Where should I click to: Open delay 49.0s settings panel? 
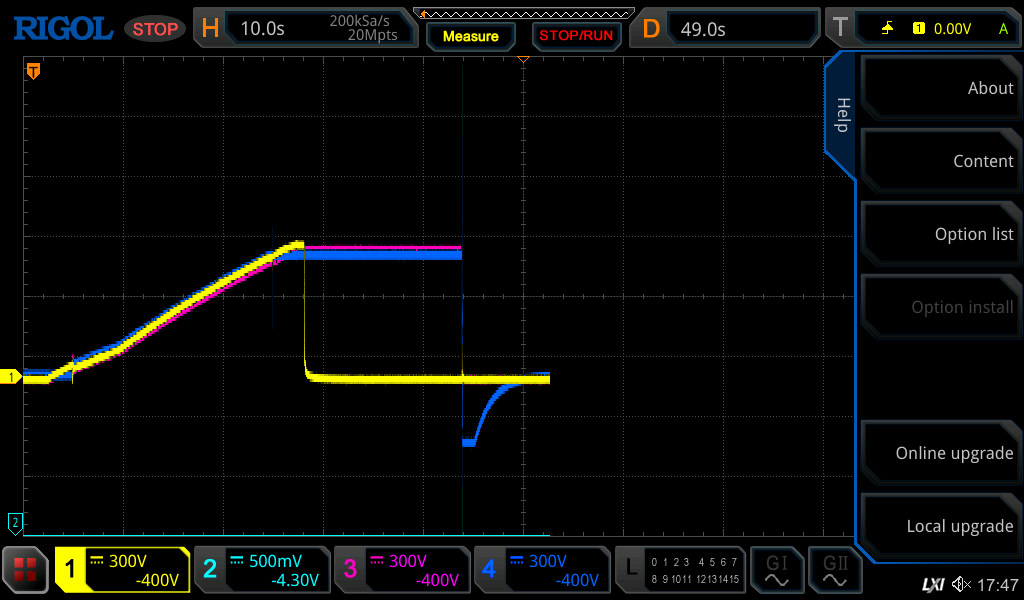tap(725, 29)
